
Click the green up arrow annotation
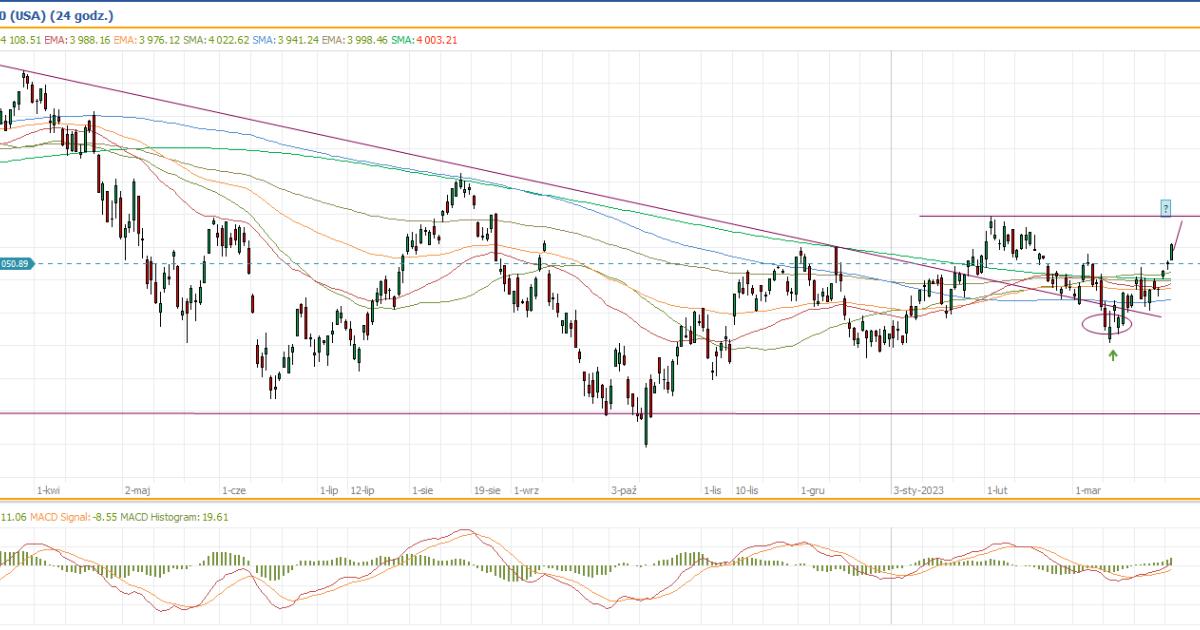tap(1113, 355)
